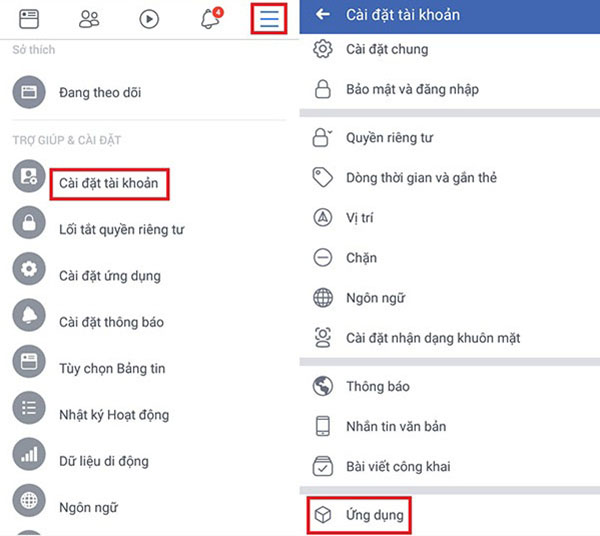Open Lối tắt quyền riêng tư
Screen dimensions: 600x536
122,230
